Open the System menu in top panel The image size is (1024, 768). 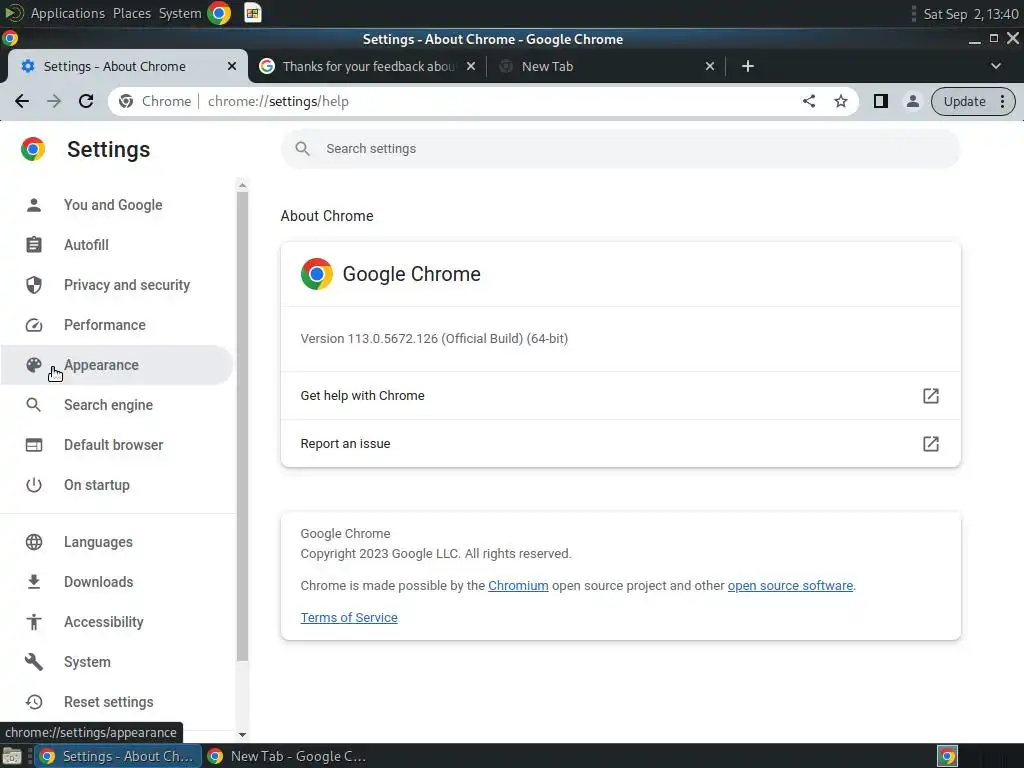pos(180,13)
